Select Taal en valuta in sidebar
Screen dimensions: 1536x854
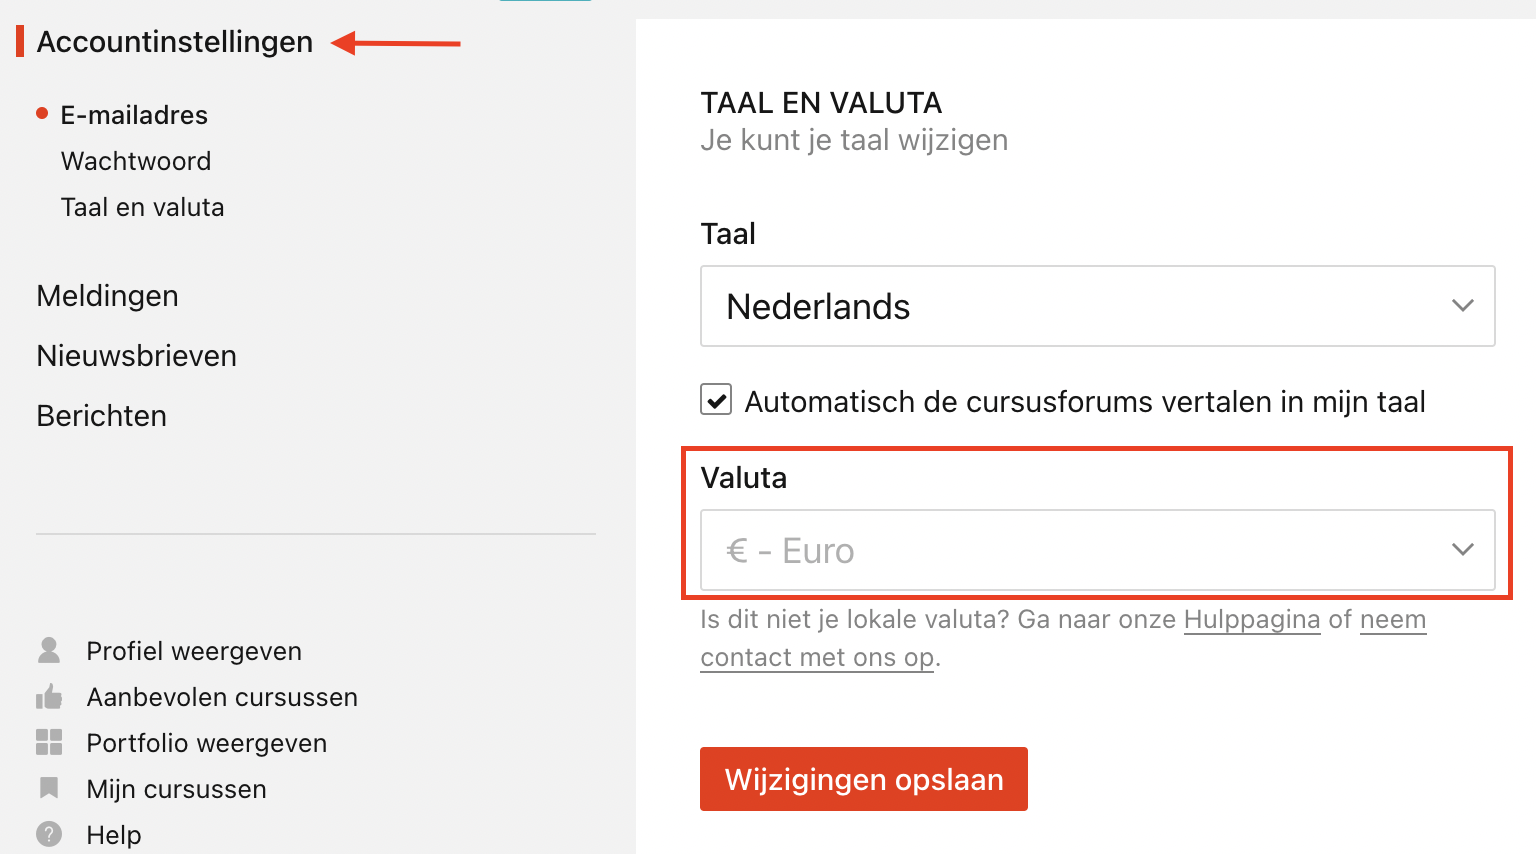click(x=142, y=207)
